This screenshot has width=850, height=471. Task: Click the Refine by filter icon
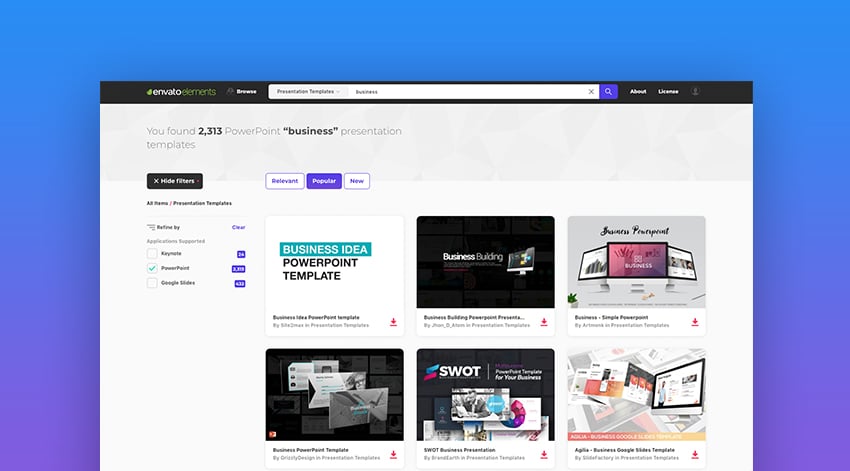coord(151,227)
